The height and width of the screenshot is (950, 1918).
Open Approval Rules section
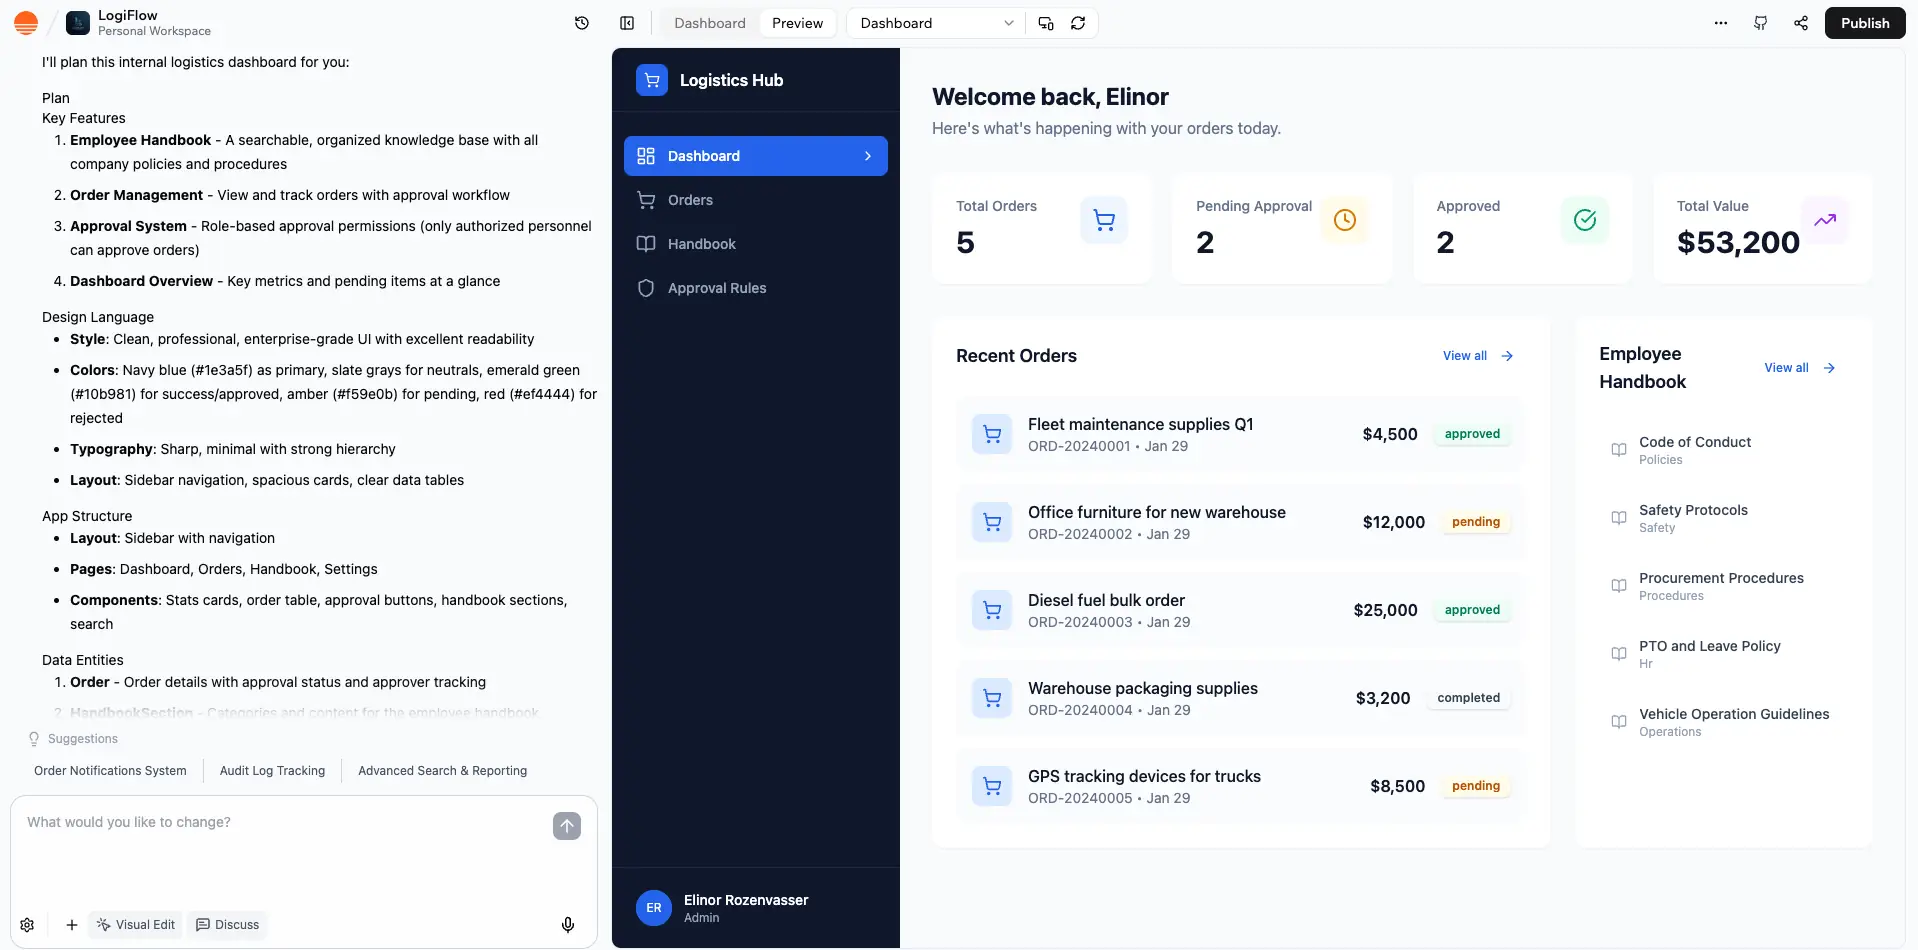click(x=716, y=287)
